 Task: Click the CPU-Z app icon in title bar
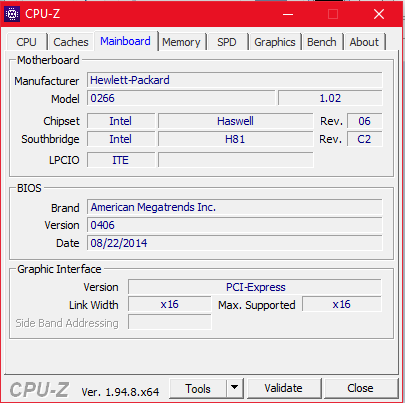pyautogui.click(x=12, y=14)
